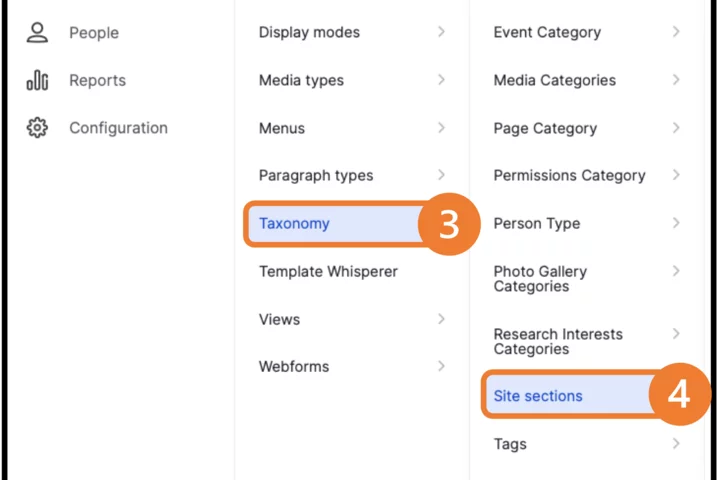Expand Display modes submenu arrow
Screen dimensions: 720x480
pos(441,32)
